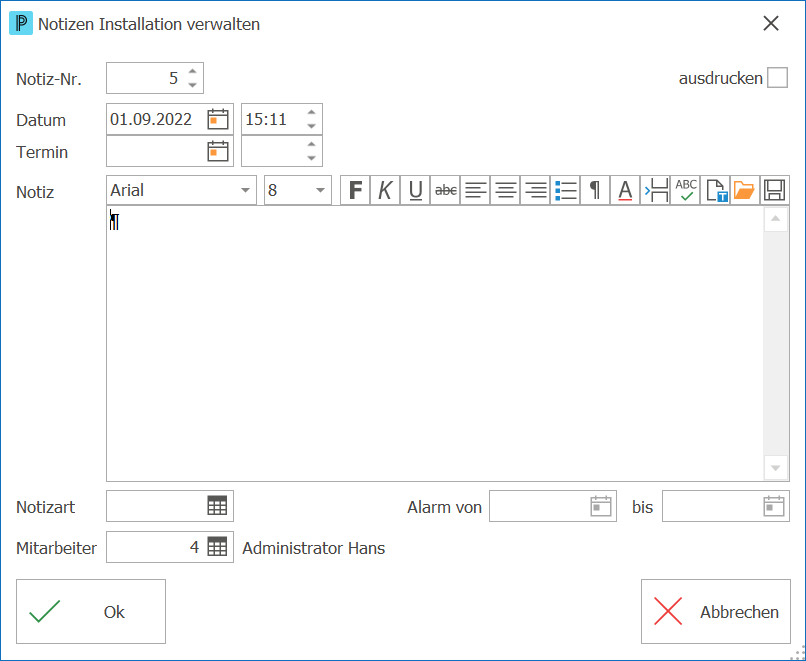Close the Notizen Installation verwalten dialog

771,23
